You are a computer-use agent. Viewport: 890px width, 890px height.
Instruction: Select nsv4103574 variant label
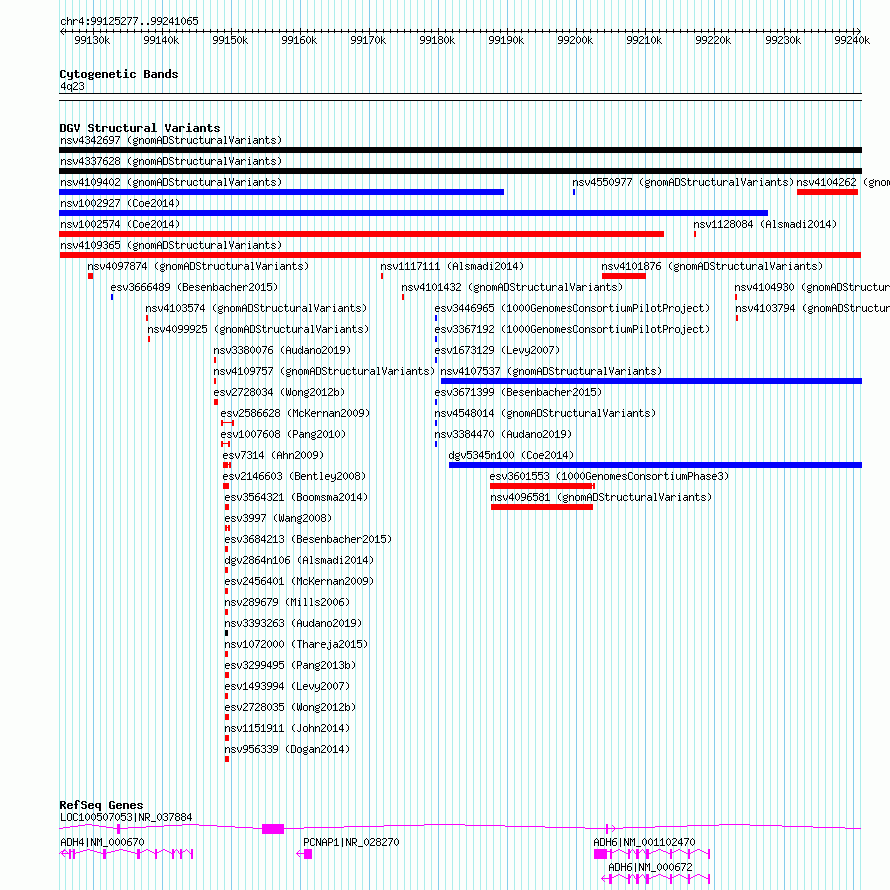coord(256,308)
